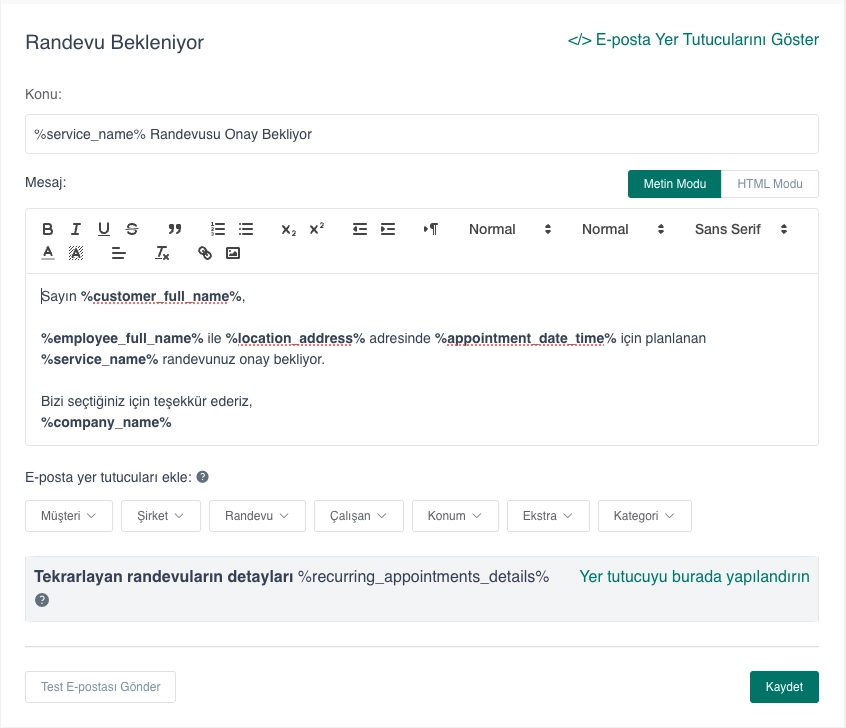This screenshot has width=846, height=728.
Task: Clear text formatting with the Tx icon
Action: [x=161, y=253]
